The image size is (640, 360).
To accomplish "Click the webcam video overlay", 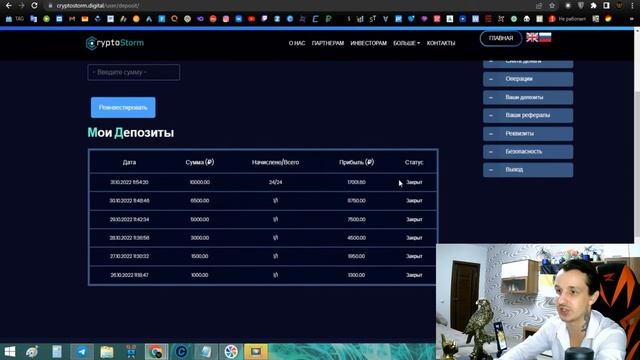I will pos(538,302).
